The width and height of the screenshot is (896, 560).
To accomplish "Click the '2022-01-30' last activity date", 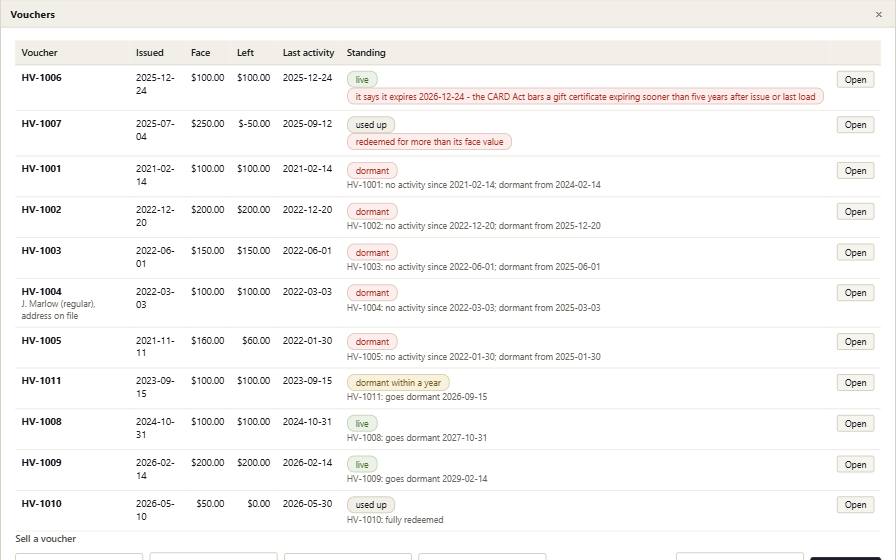I will [x=307, y=341].
